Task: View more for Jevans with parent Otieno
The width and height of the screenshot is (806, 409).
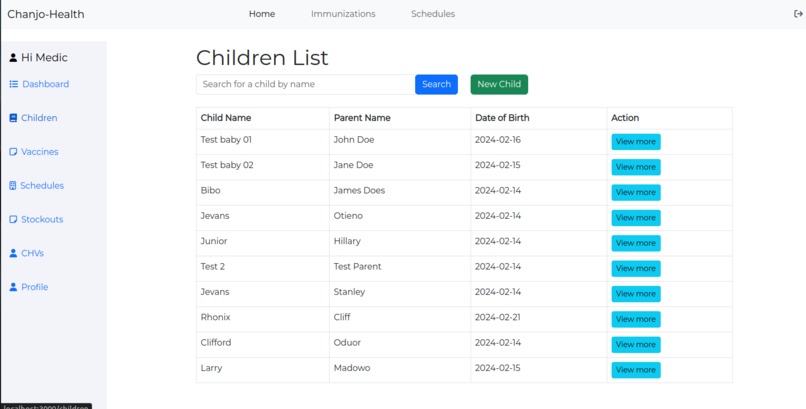Action: click(x=636, y=218)
